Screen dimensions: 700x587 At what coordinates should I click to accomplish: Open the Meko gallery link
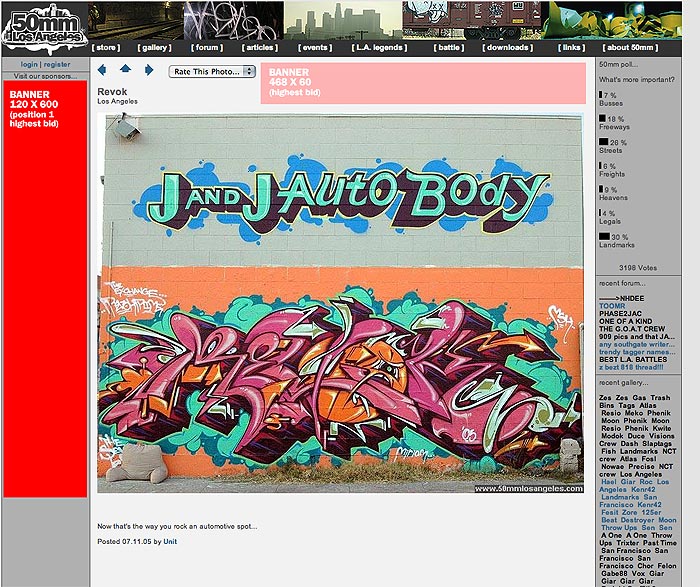[x=634, y=413]
